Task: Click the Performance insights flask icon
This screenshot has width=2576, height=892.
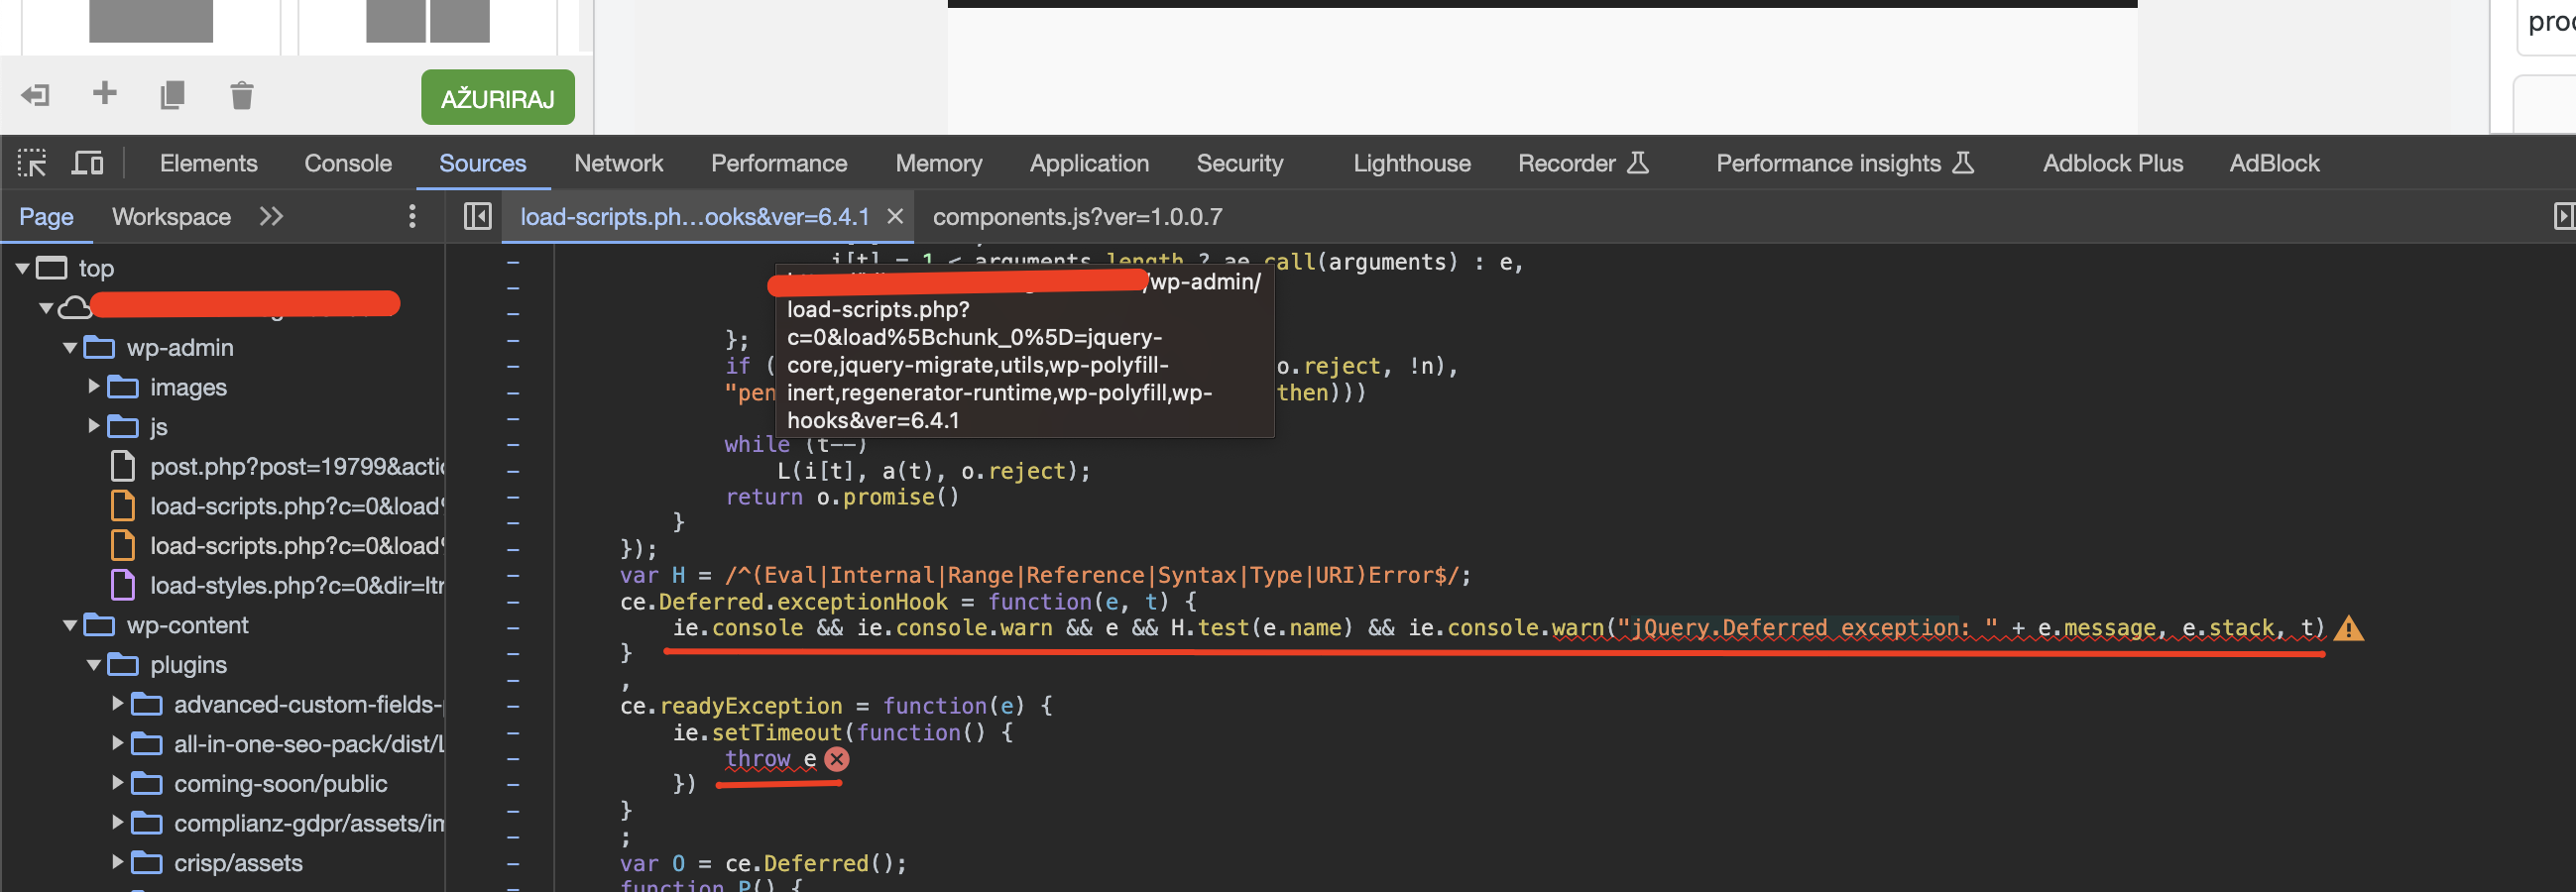Action: click(1963, 162)
